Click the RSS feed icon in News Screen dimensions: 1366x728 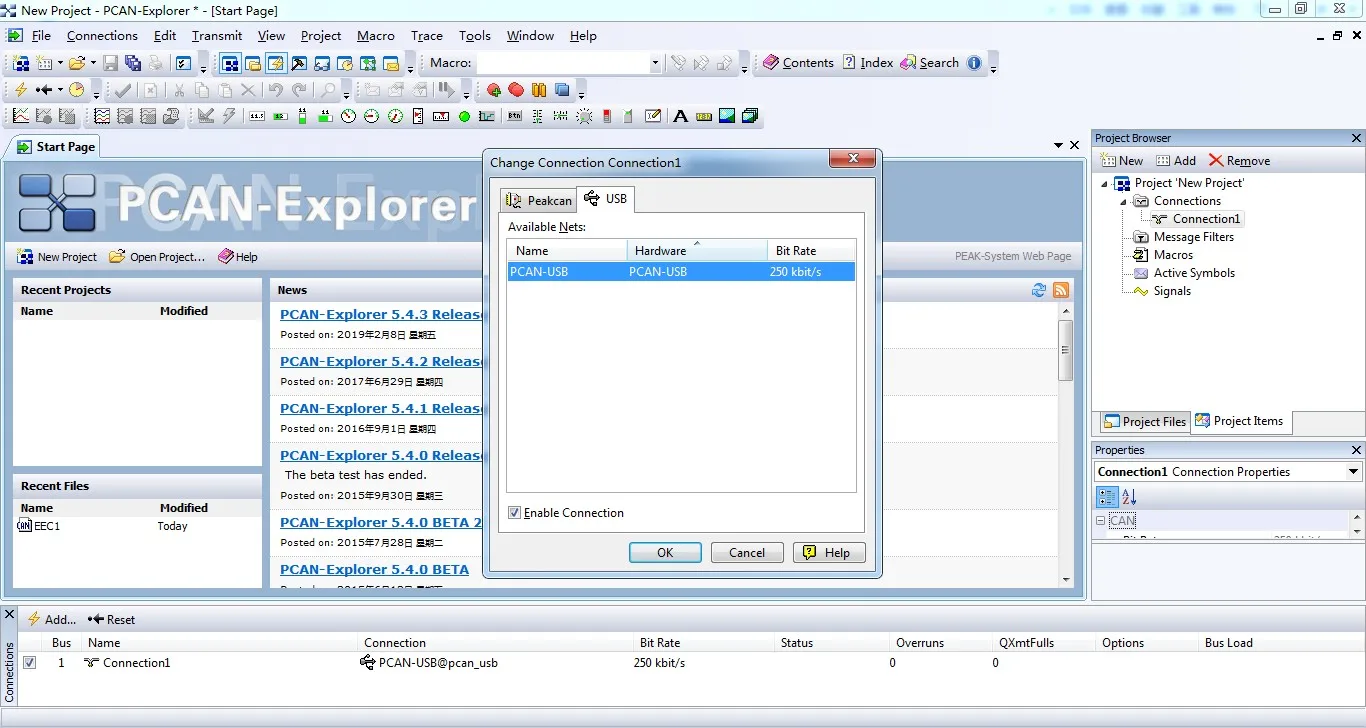[1061, 290]
